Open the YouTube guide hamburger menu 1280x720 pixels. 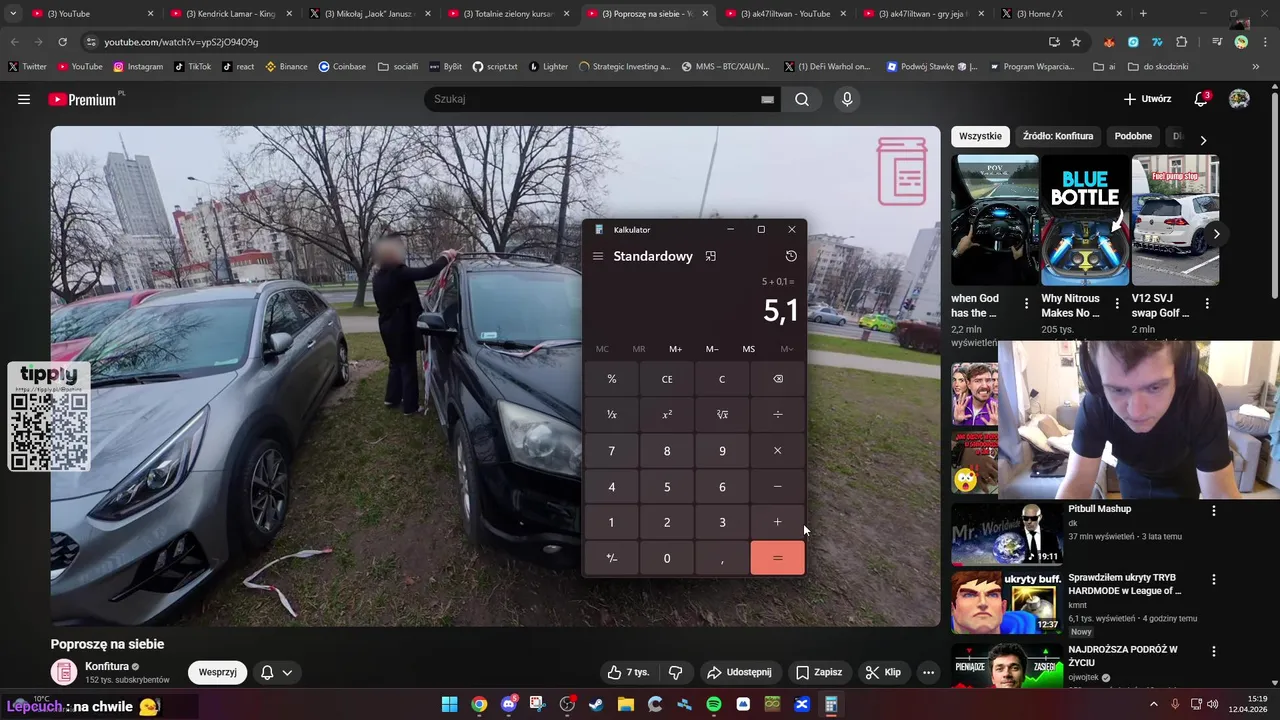click(24, 99)
